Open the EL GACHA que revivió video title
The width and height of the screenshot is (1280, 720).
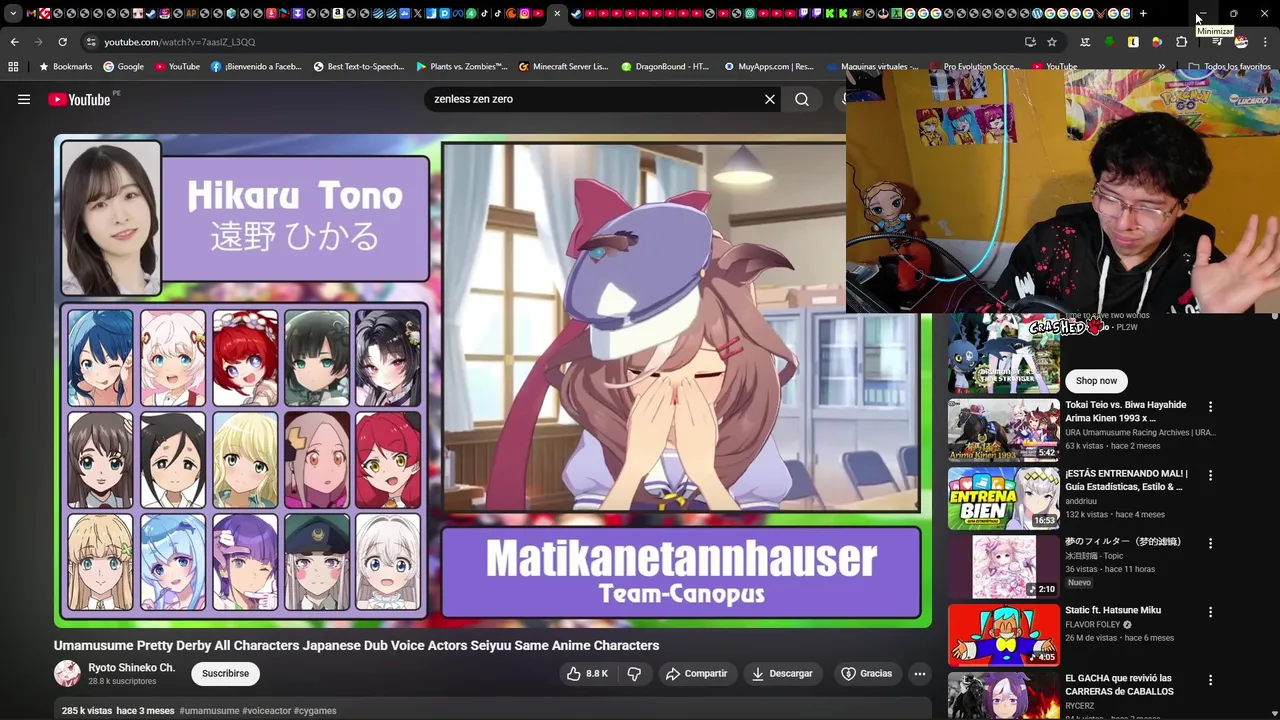click(1119, 685)
